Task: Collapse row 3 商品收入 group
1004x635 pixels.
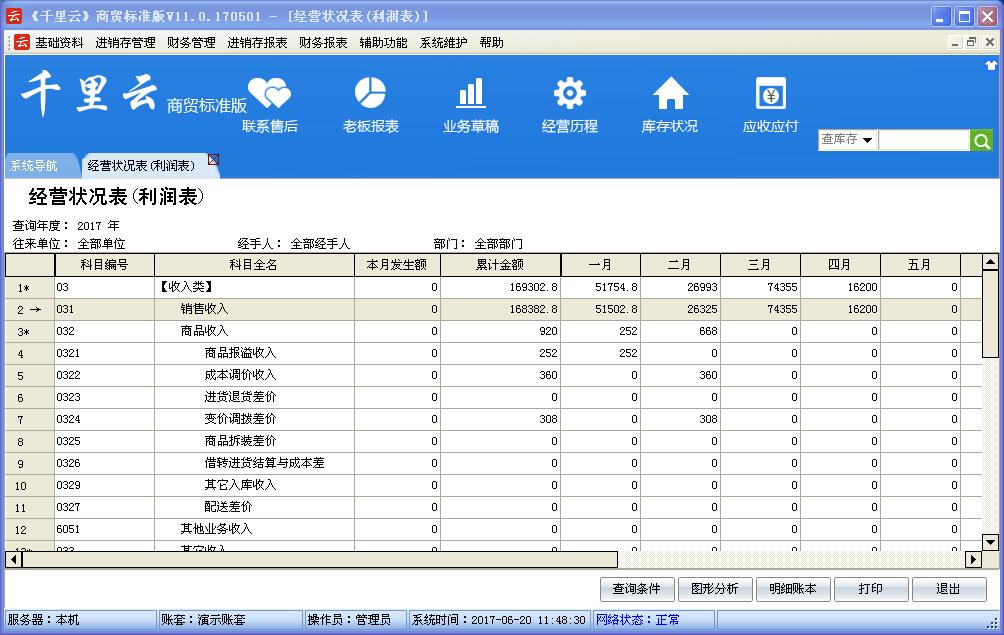Action: click(23, 332)
